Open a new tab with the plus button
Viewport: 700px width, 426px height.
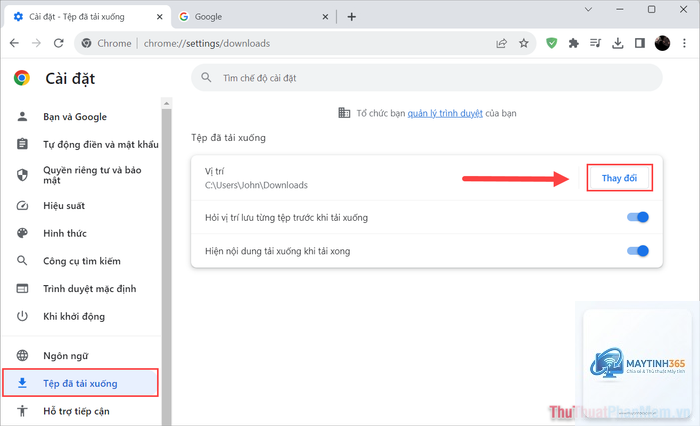pos(352,17)
